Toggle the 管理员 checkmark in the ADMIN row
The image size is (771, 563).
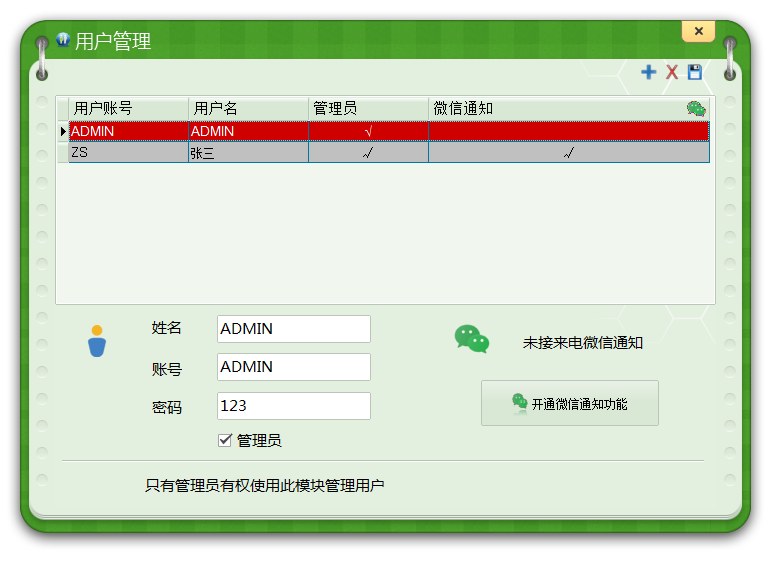(x=368, y=131)
